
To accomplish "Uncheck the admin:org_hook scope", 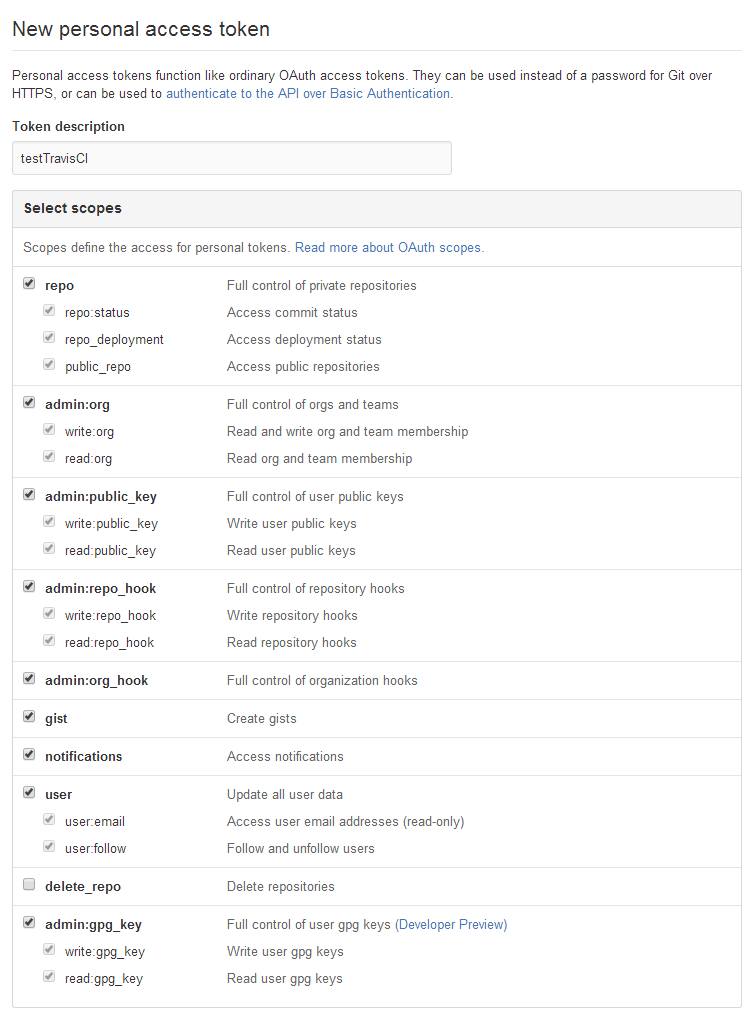I will tap(29, 680).
